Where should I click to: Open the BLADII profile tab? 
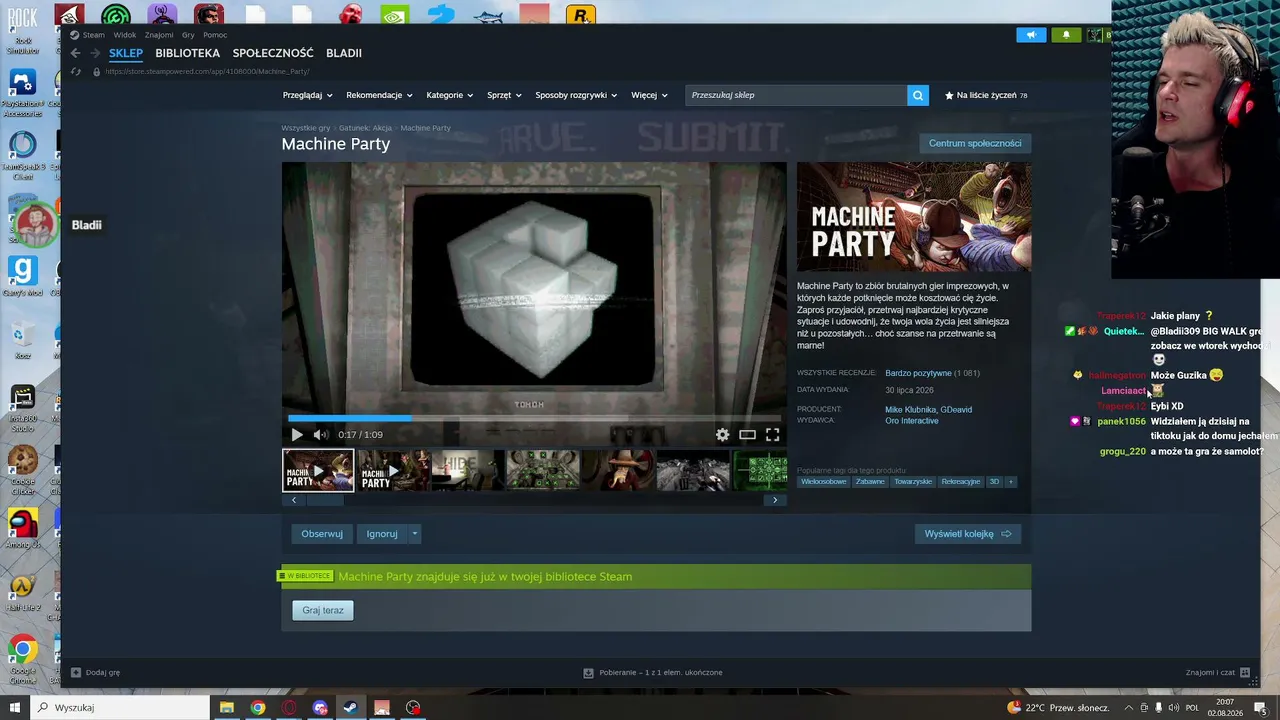[x=344, y=53]
